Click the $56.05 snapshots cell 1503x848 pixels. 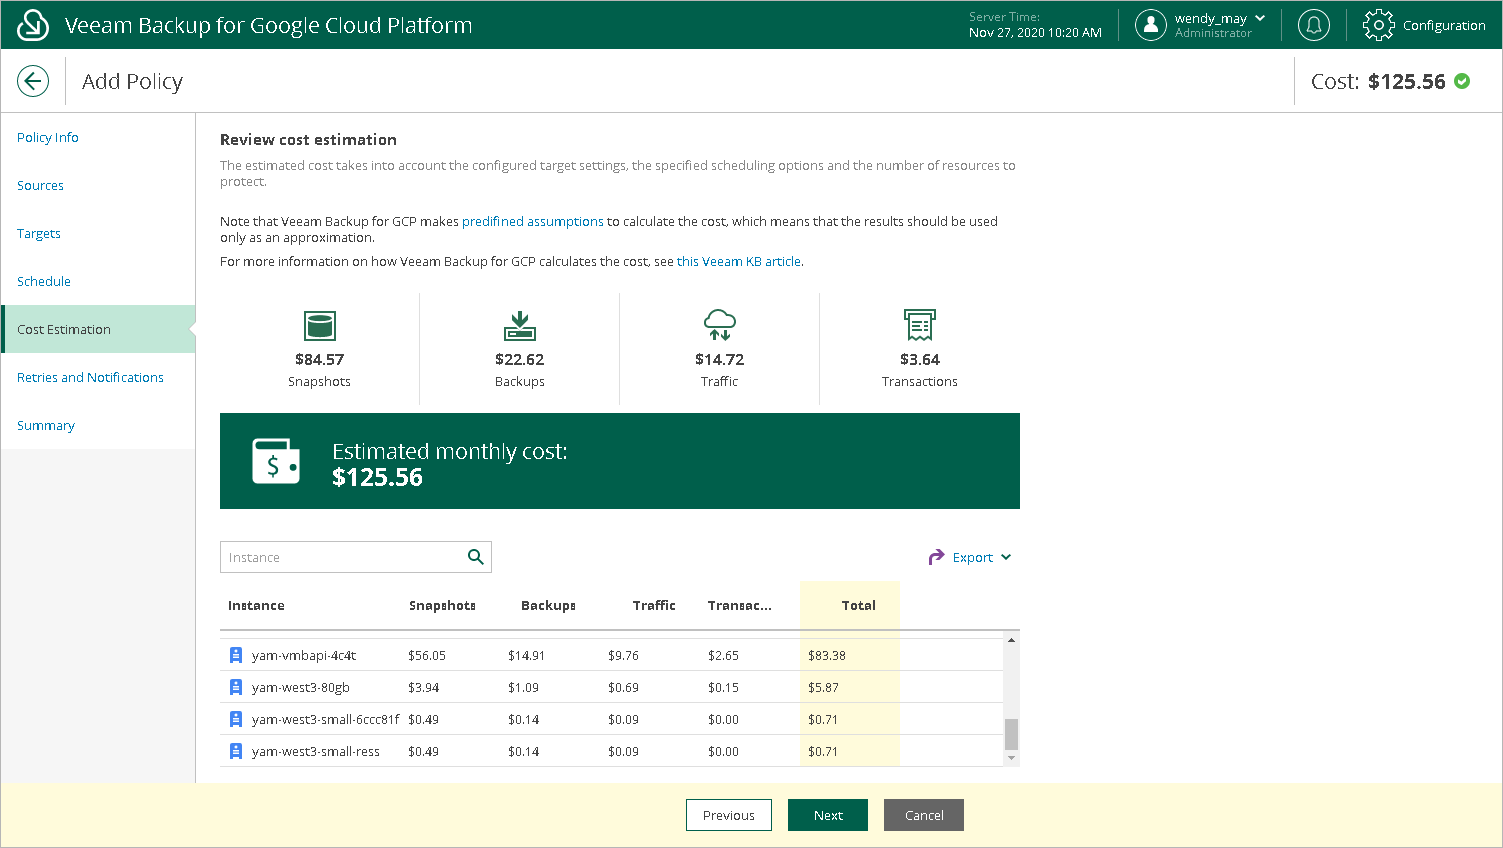pyautogui.click(x=427, y=655)
